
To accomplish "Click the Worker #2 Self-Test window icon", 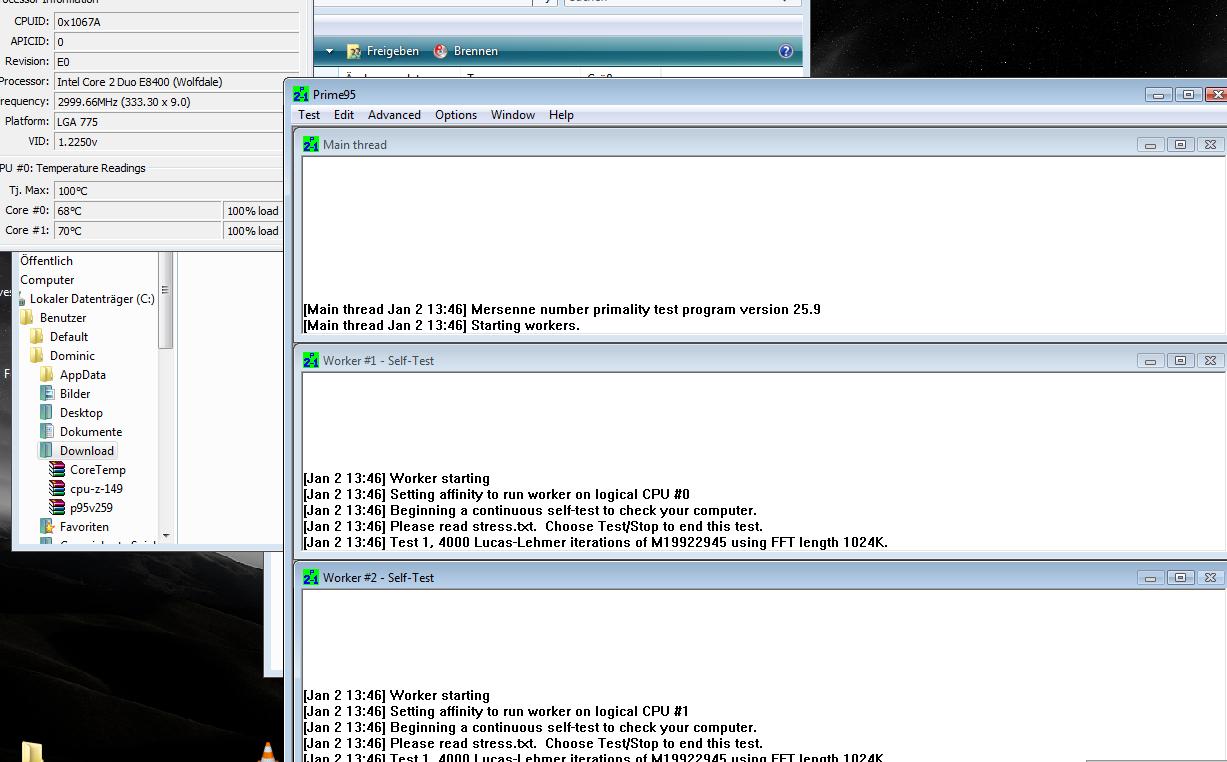I will coord(311,577).
